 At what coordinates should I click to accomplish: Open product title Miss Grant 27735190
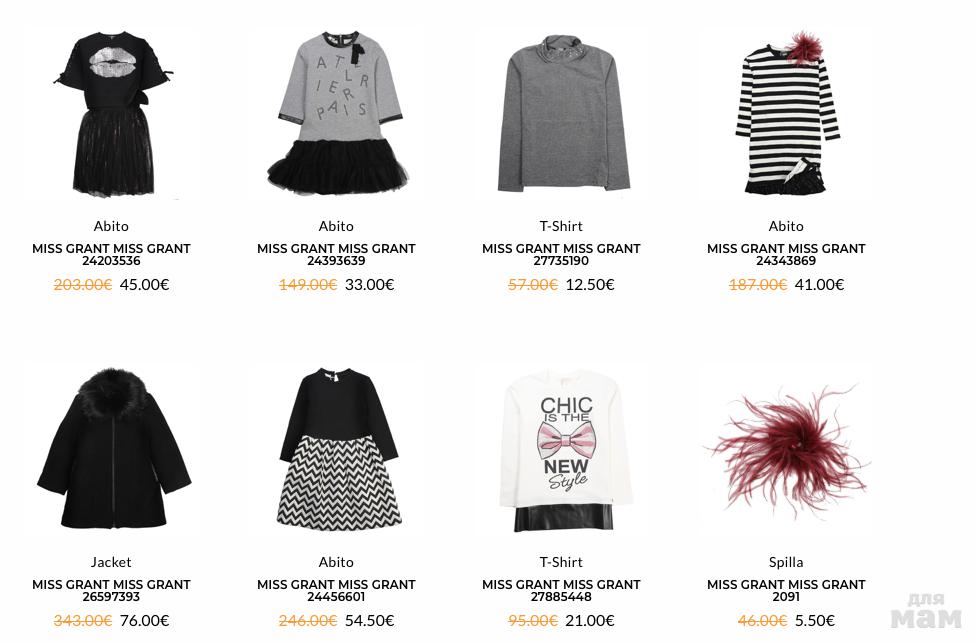pyautogui.click(x=561, y=254)
